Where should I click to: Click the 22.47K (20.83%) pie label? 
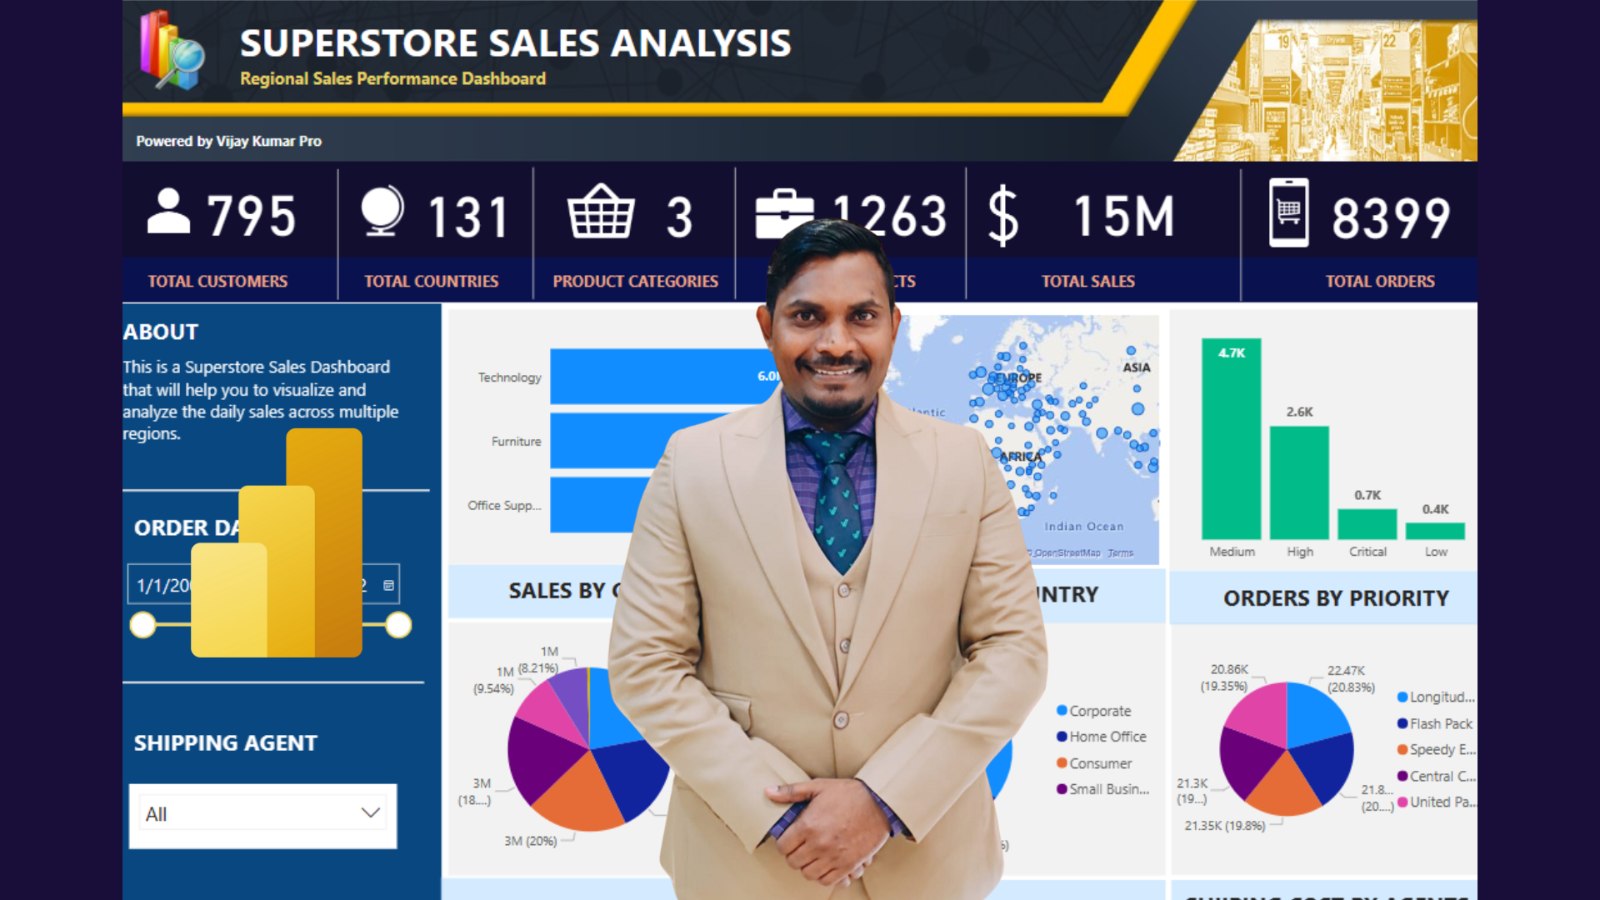(x=1350, y=679)
